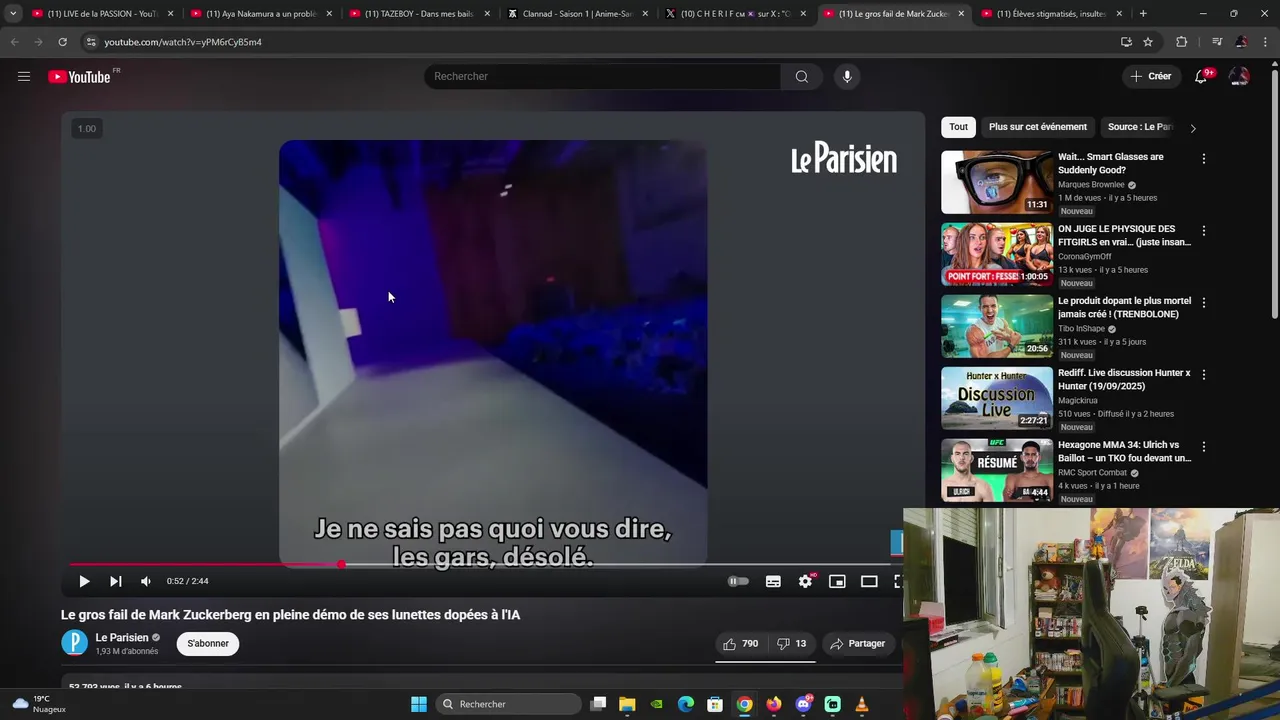This screenshot has width=1280, height=720.
Task: Switch to Clannad Saison 1 tab
Action: tap(576, 14)
